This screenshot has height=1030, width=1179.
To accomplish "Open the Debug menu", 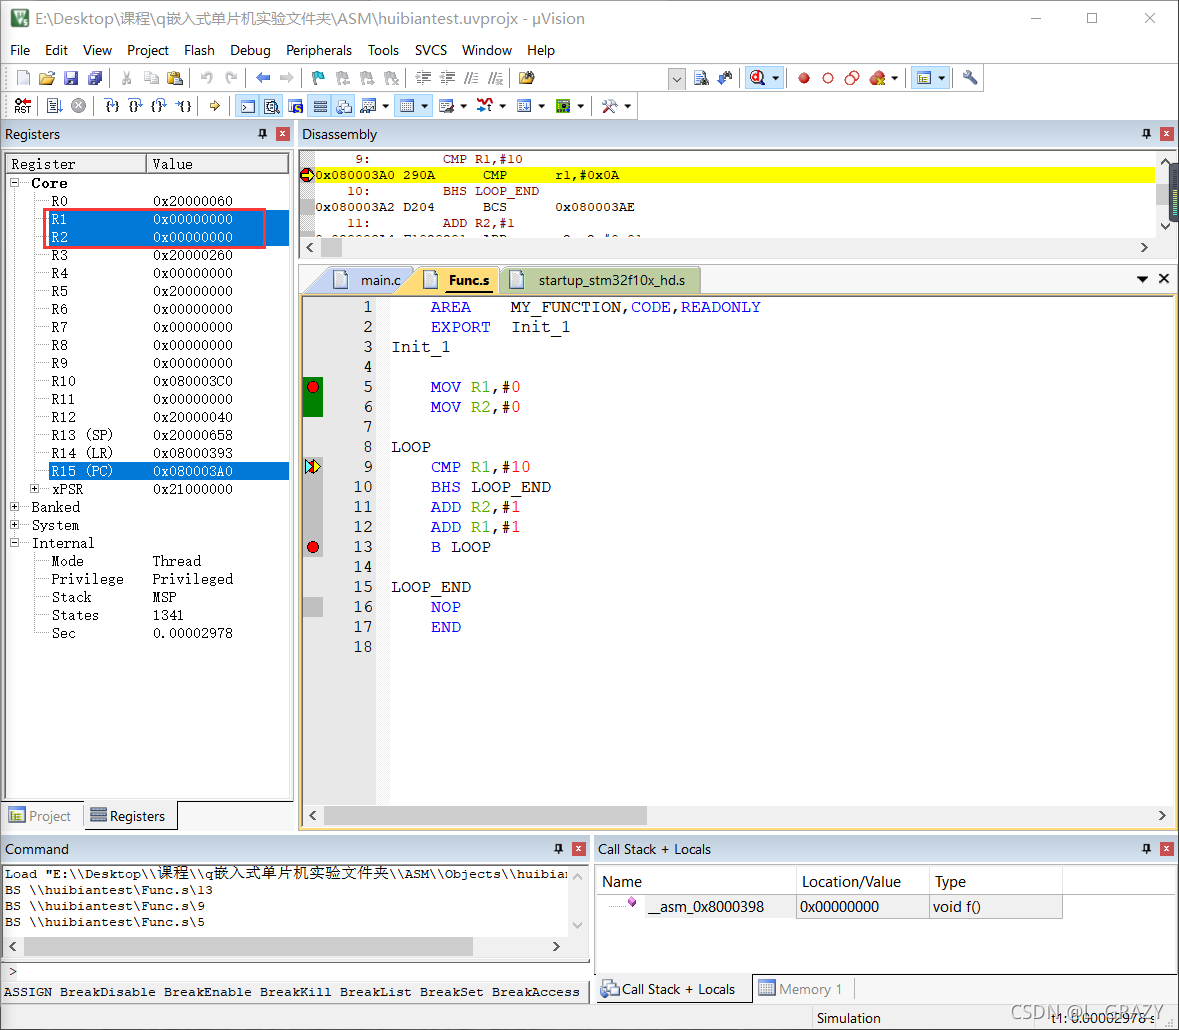I will 250,50.
